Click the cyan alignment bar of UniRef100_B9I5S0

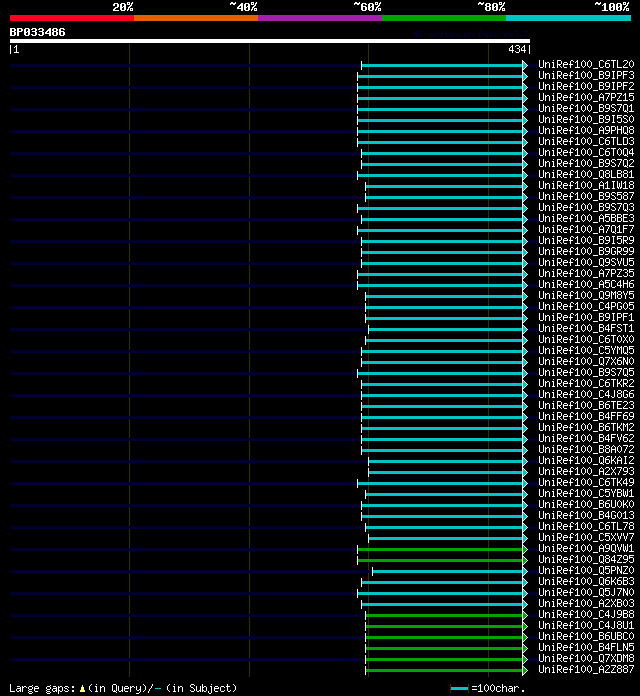[x=441, y=120]
